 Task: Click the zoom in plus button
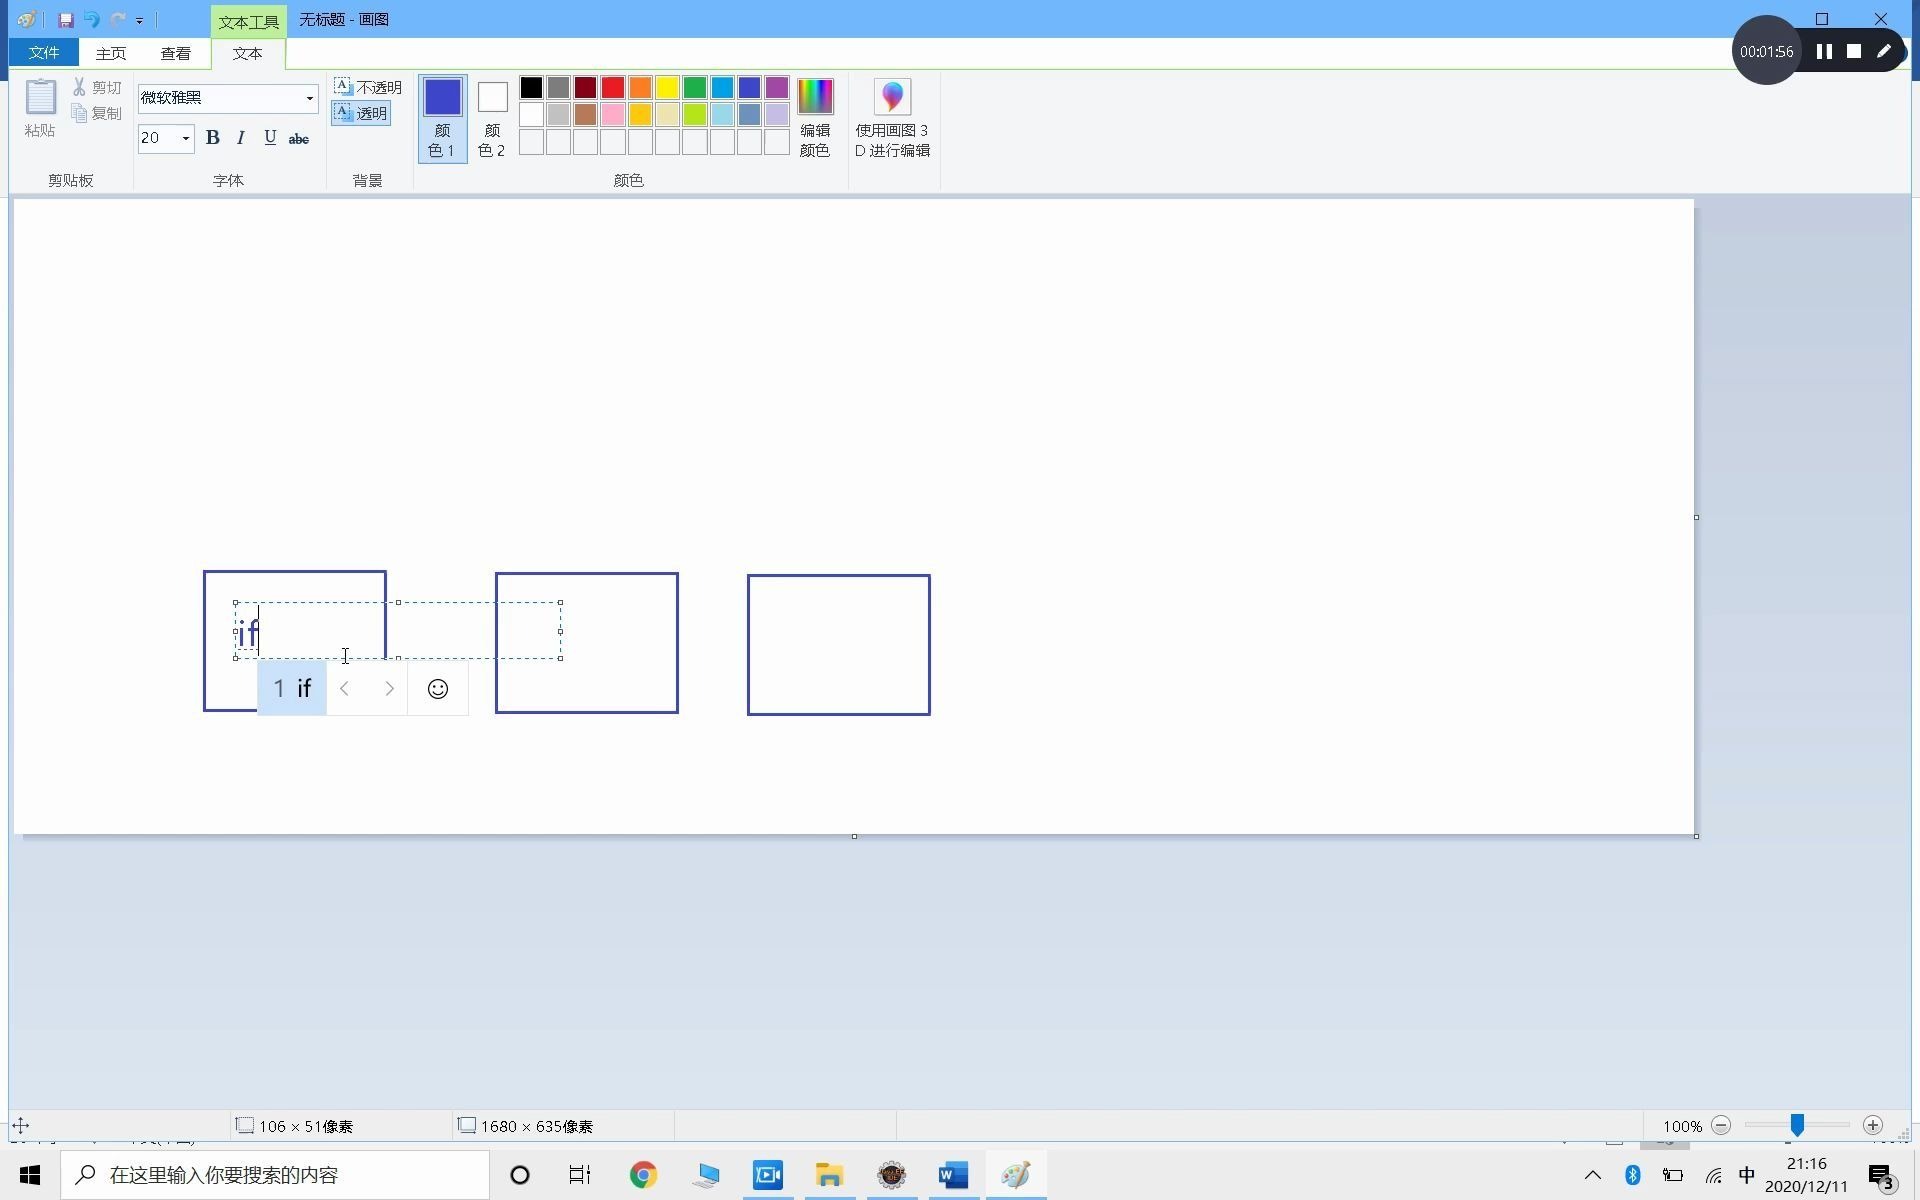[x=1873, y=1125]
